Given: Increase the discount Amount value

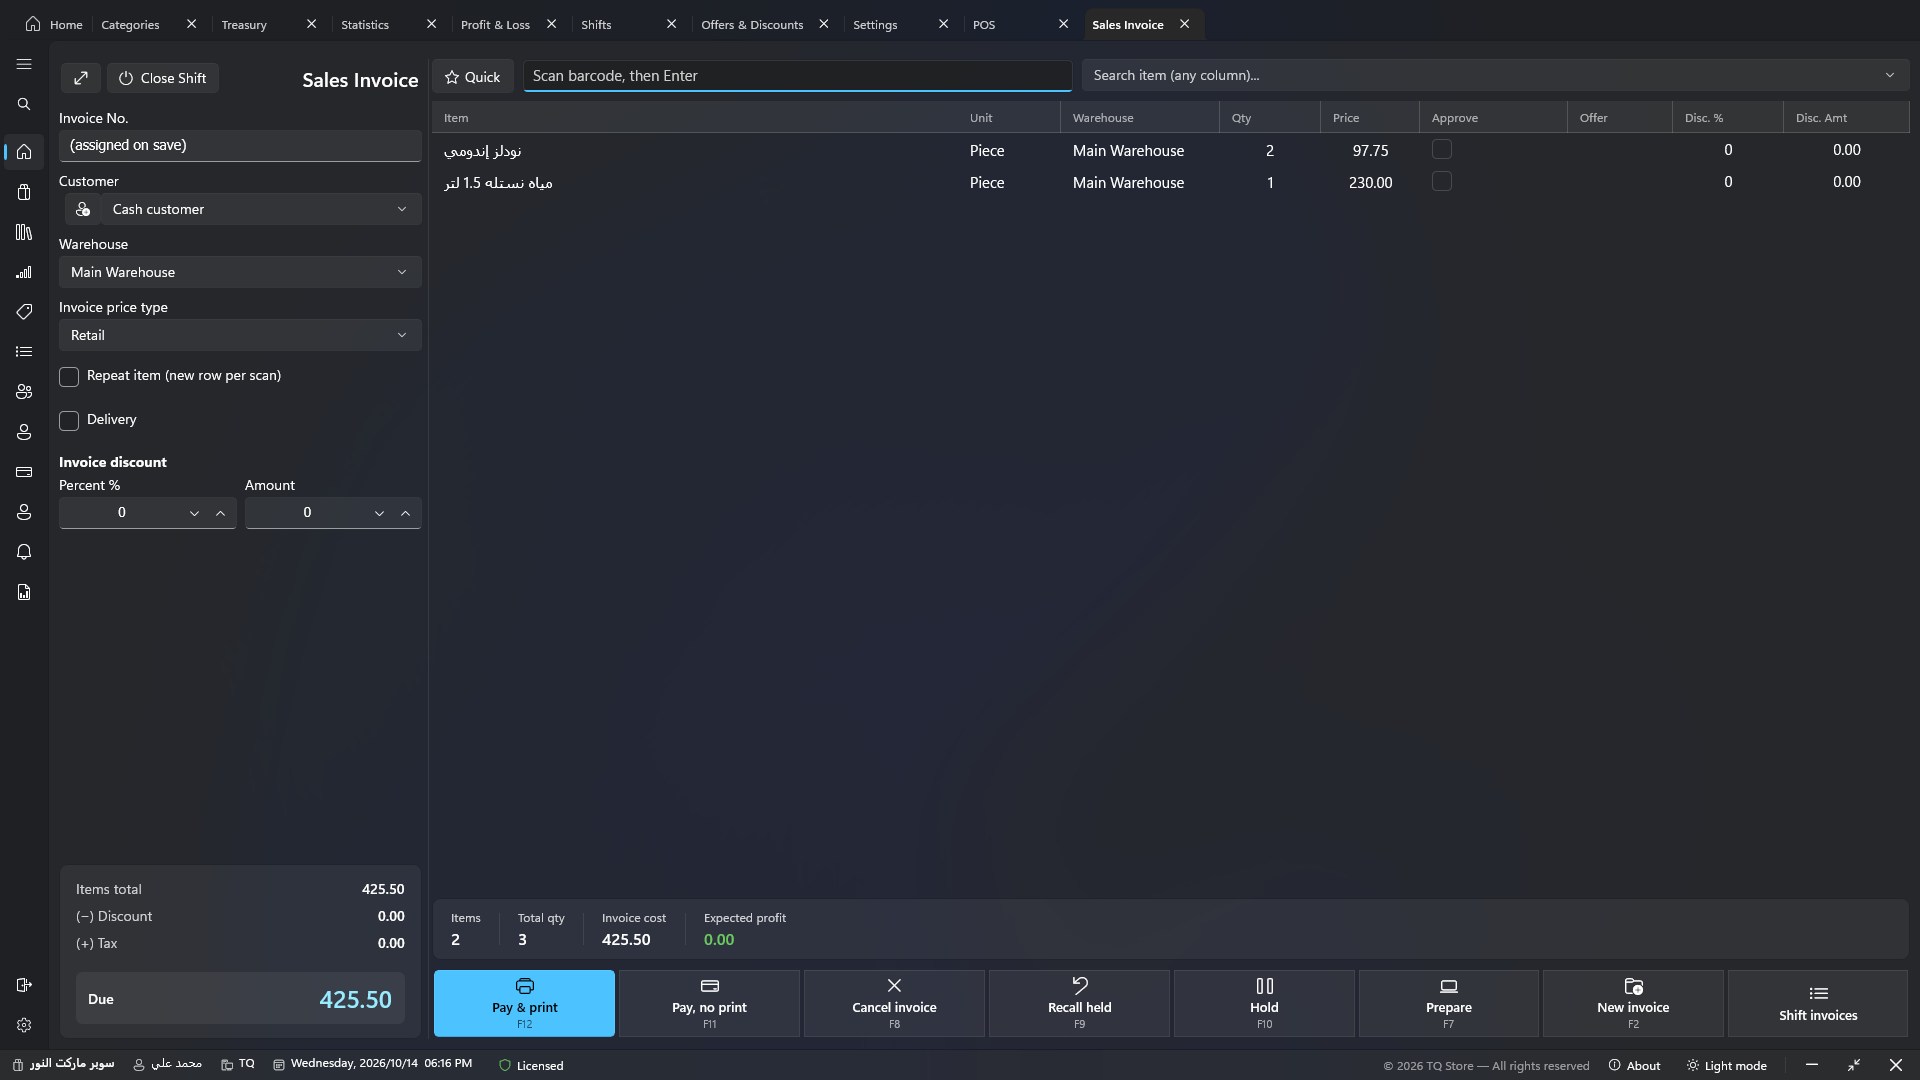Looking at the screenshot, I should pyautogui.click(x=405, y=513).
